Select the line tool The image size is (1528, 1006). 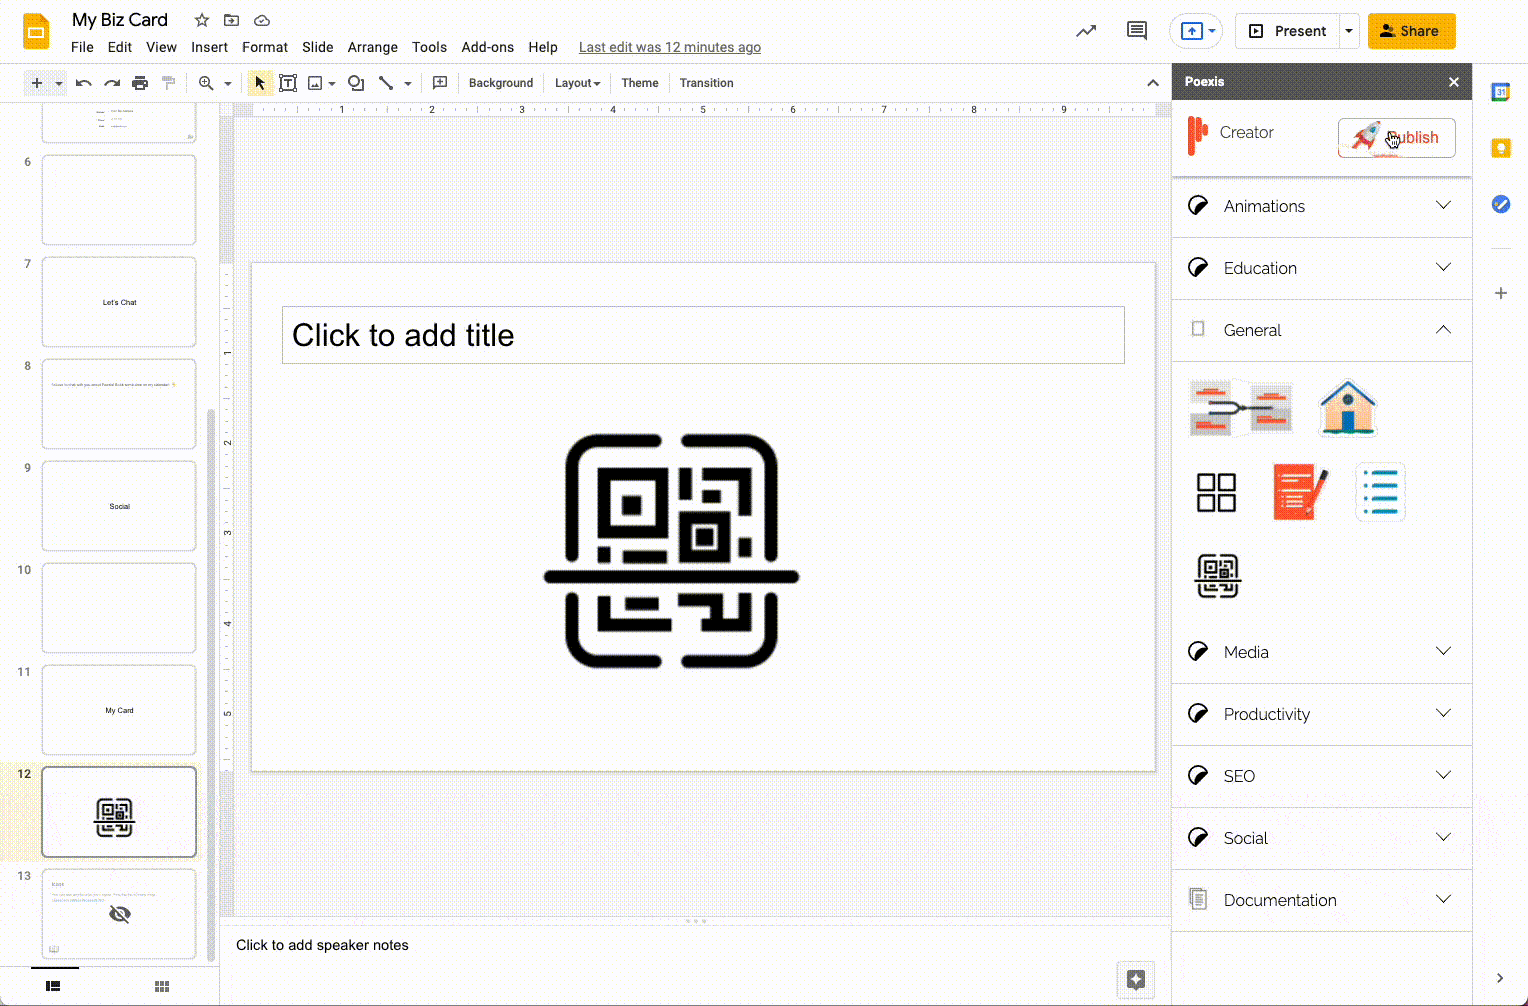pos(386,83)
